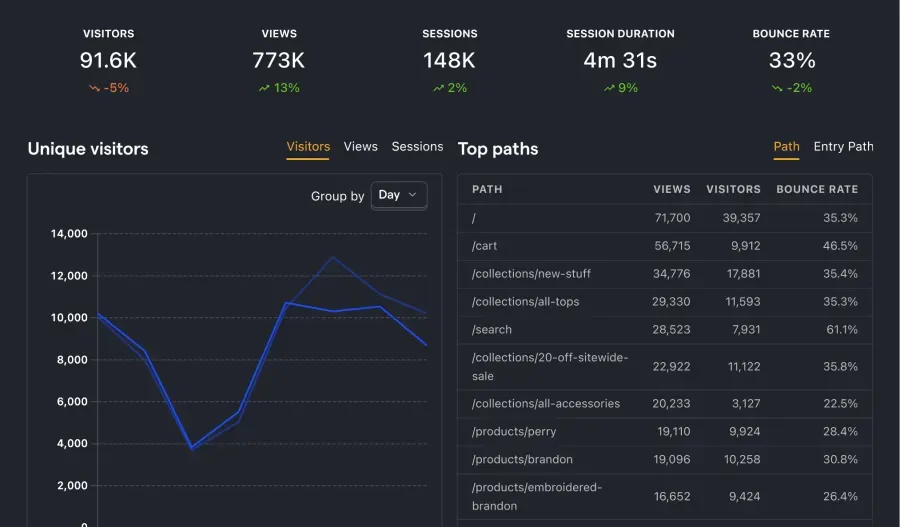Click the 61.1% bounce rate cell
Viewport: 900px width, 527px height.
pos(841,330)
